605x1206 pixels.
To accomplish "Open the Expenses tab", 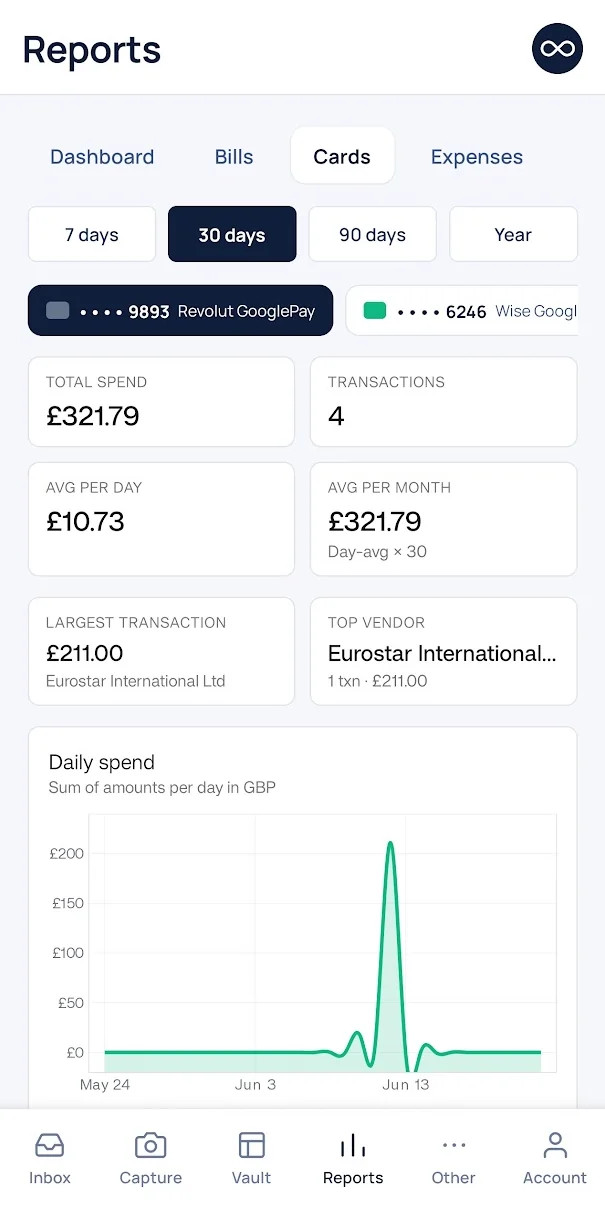I will [x=477, y=157].
